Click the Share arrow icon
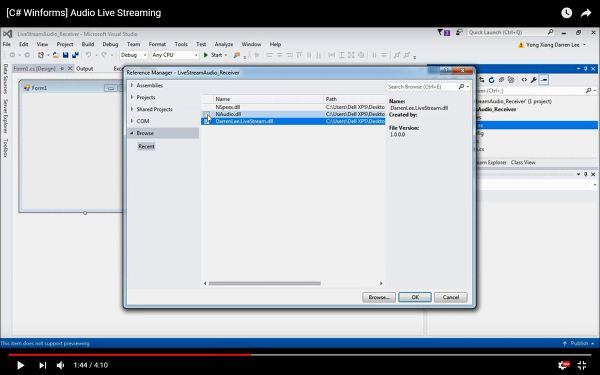The width and height of the screenshot is (600, 375). tap(586, 13)
